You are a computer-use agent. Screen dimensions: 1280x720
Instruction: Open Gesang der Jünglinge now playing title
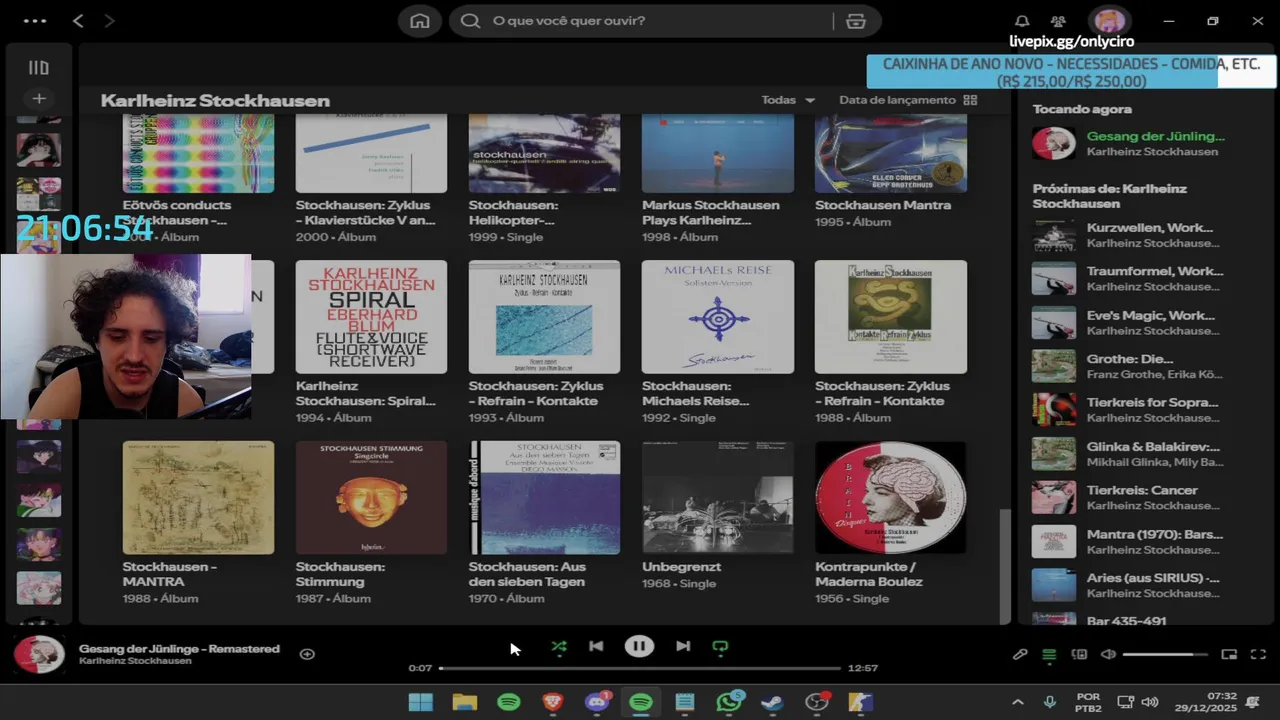[x=179, y=648]
